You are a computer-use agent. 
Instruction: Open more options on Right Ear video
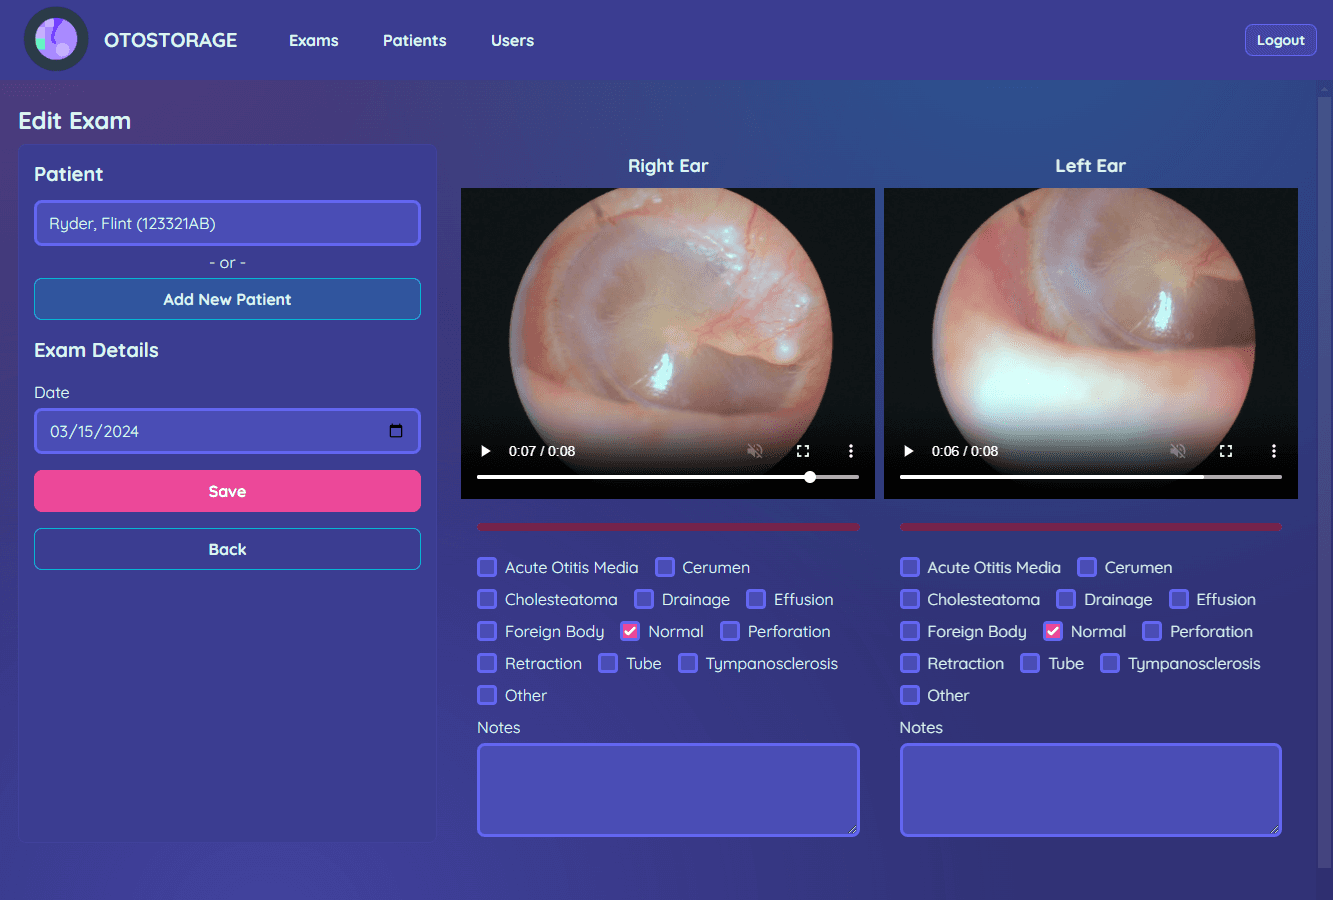point(851,451)
